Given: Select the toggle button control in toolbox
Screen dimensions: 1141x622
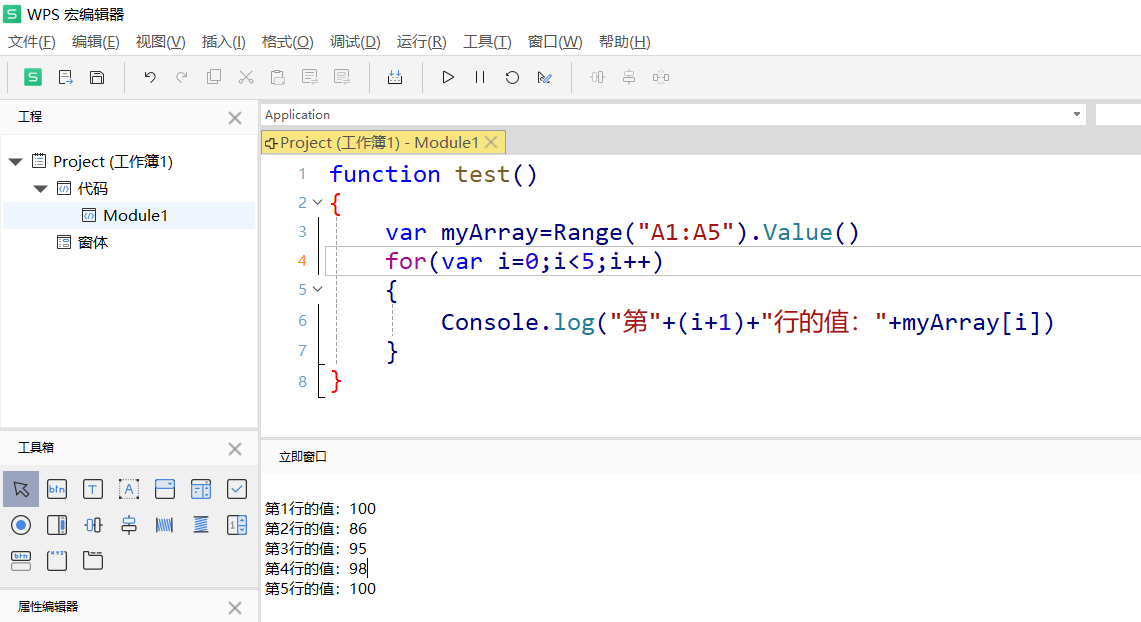Looking at the screenshot, I should (21, 560).
